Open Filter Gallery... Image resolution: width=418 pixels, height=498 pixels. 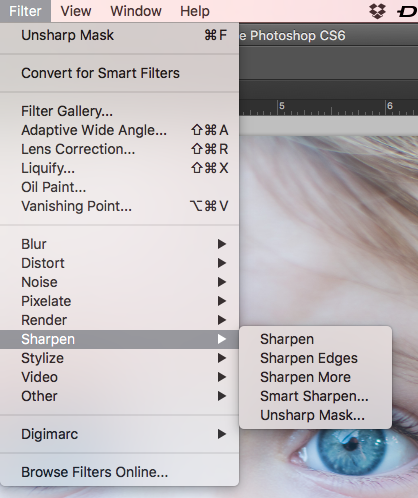tap(119, 111)
